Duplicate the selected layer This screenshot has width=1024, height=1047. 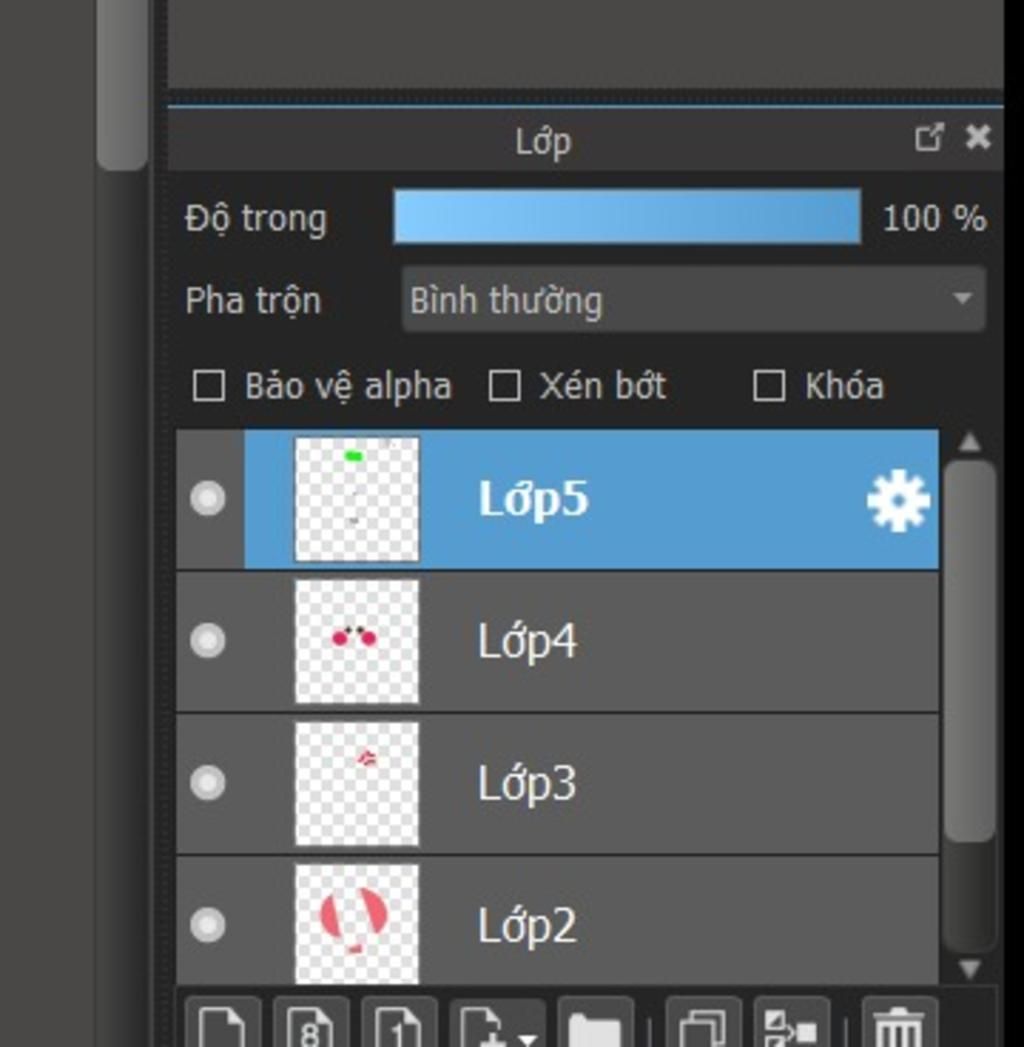704,1023
